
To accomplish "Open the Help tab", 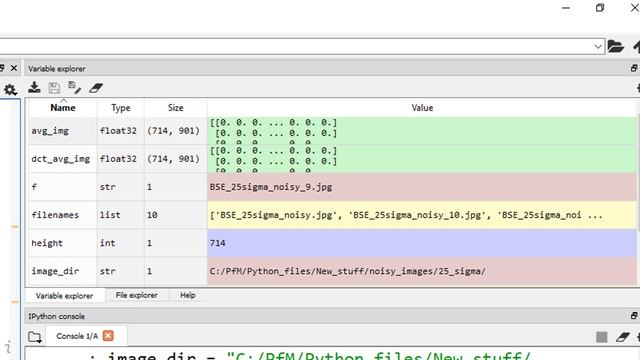I will click(188, 295).
